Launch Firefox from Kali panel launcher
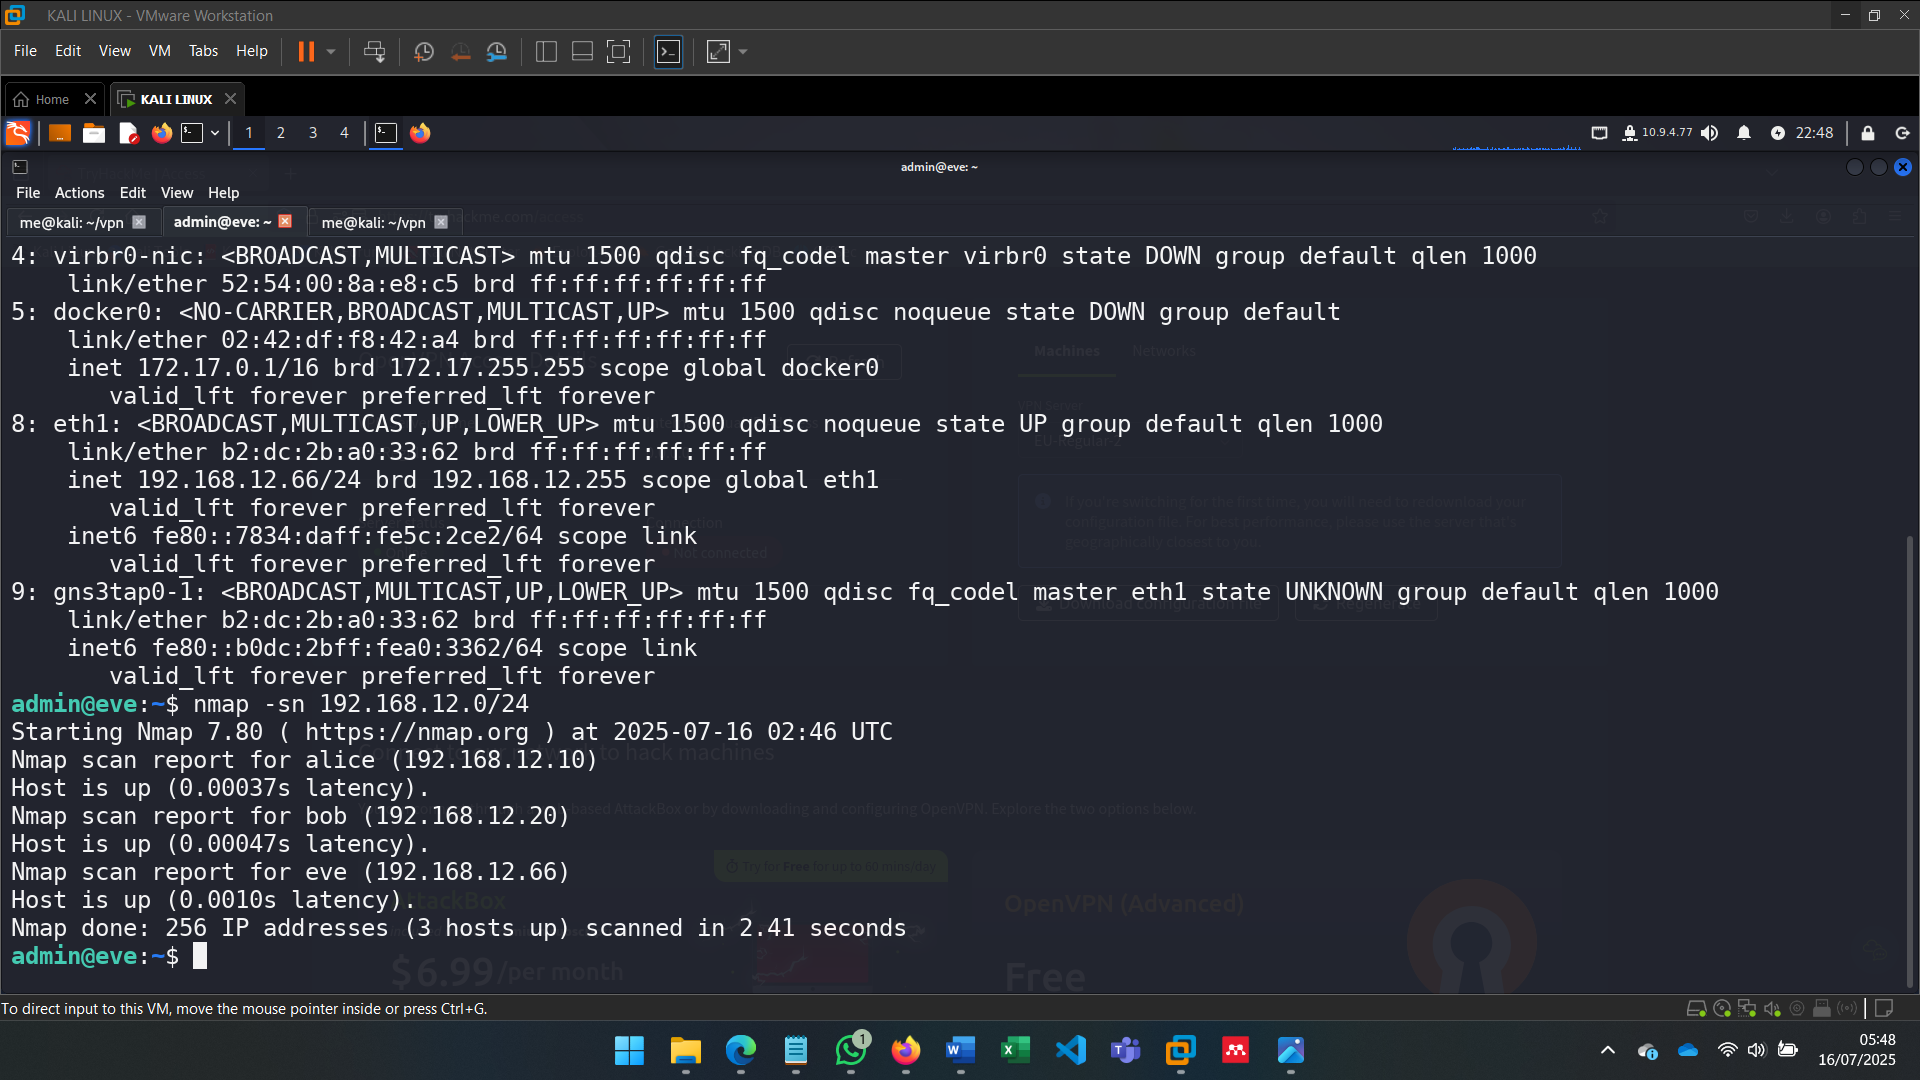Screen dimensions: 1920x1080 click(161, 133)
